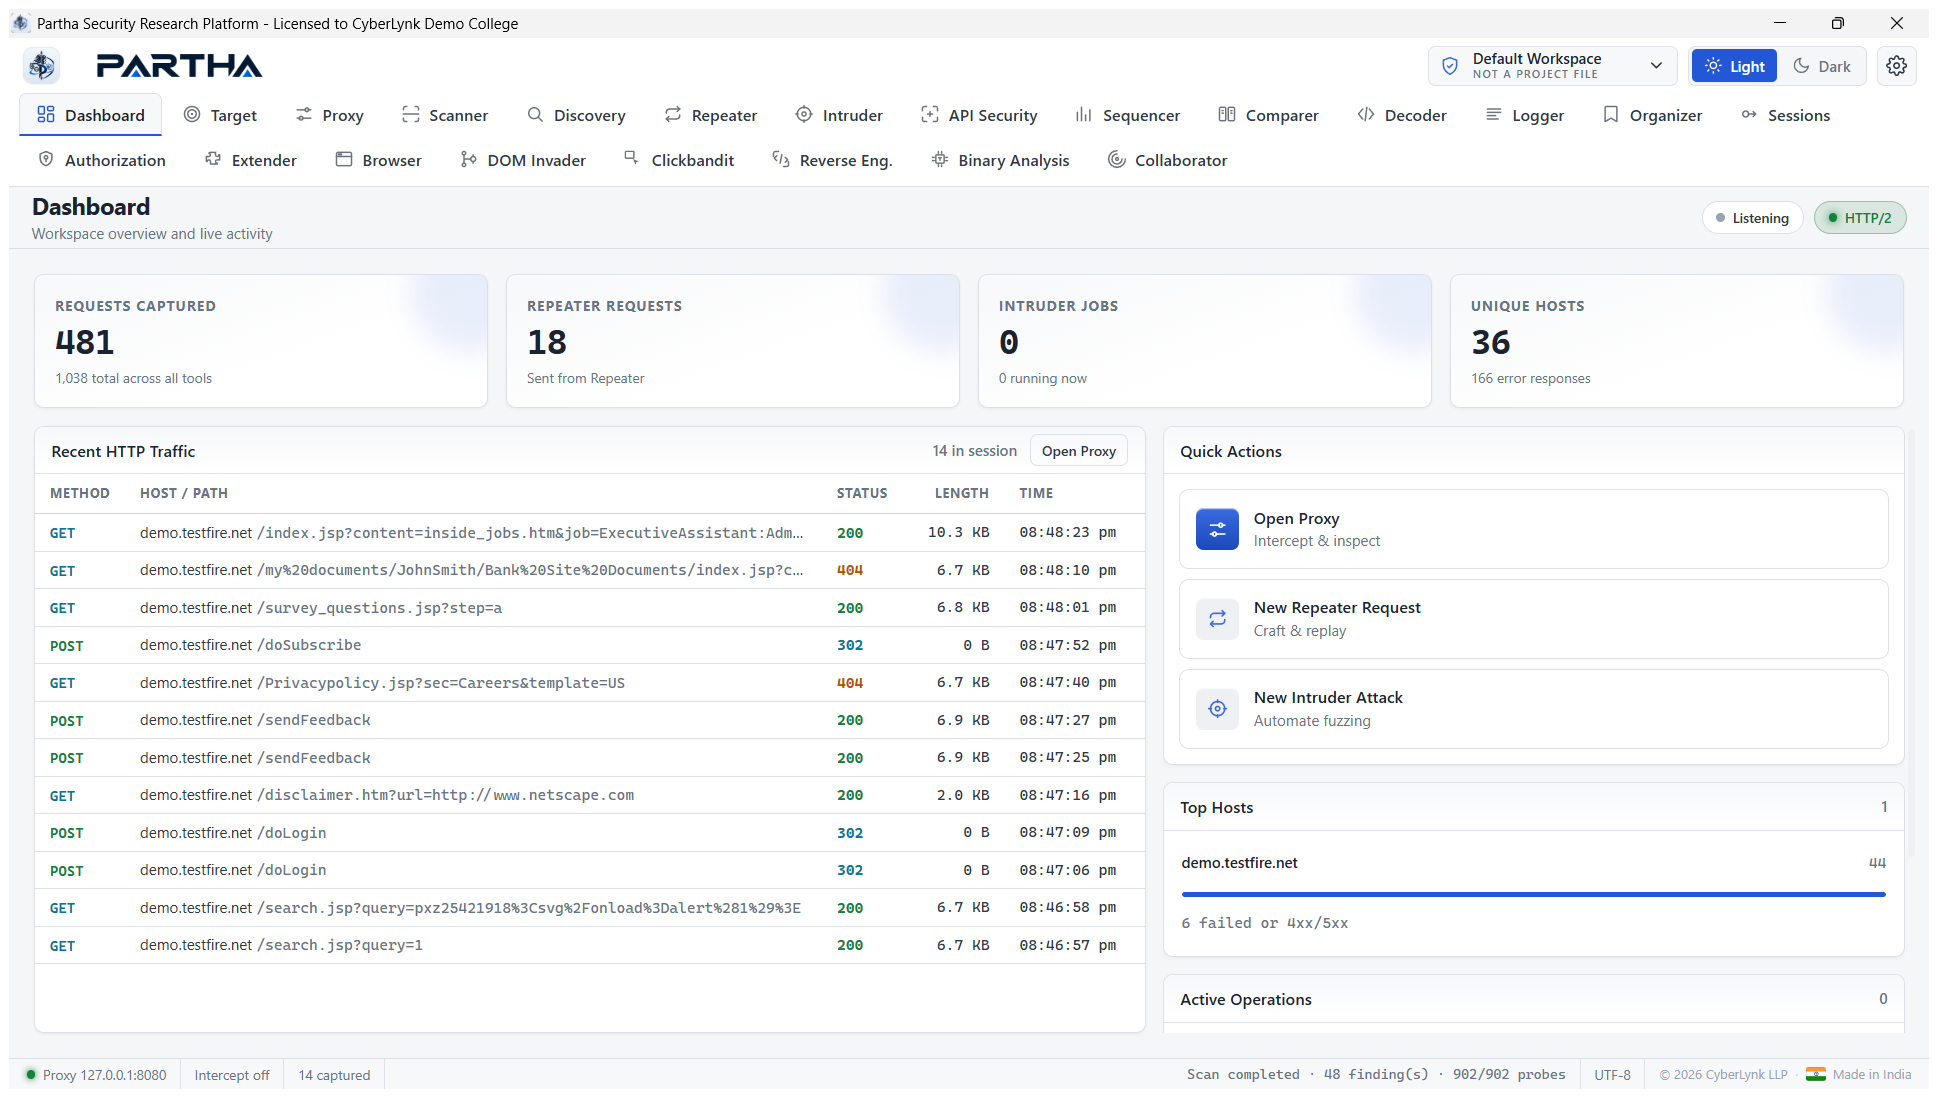1938x1098 pixels.
Task: Click the Discovery magnifier icon
Action: tap(535, 115)
